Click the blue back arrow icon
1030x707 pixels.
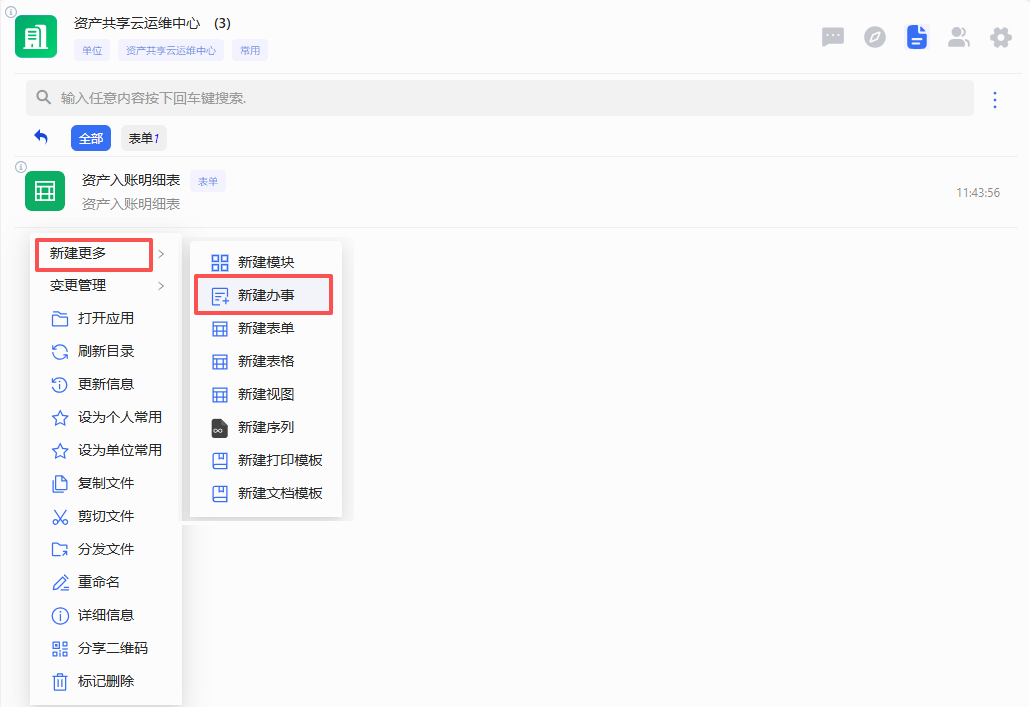tap(41, 137)
